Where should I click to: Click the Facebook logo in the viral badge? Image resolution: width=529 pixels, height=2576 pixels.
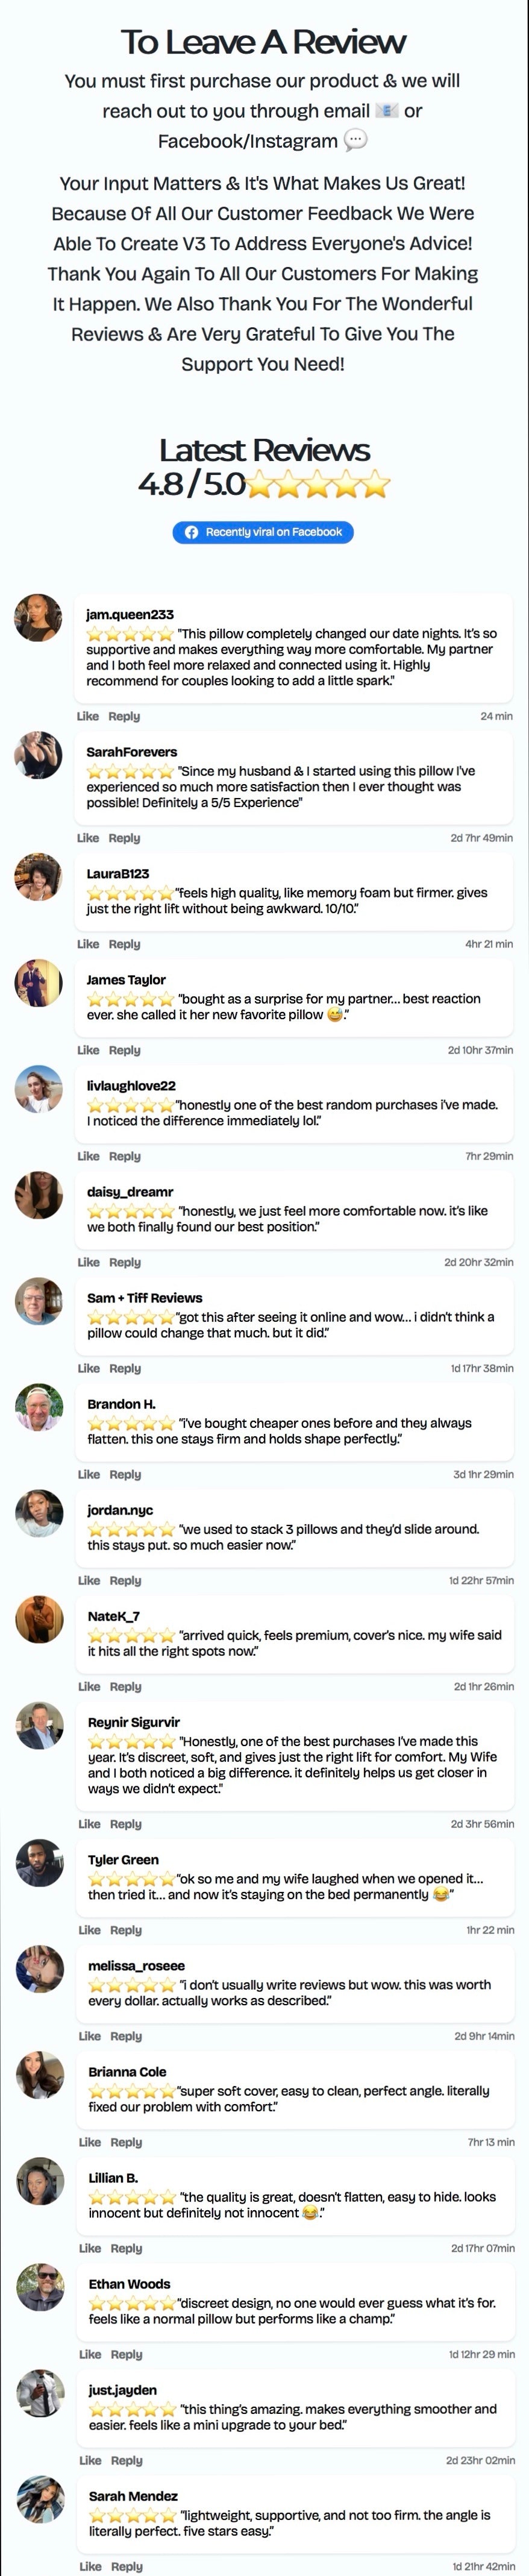click(191, 532)
